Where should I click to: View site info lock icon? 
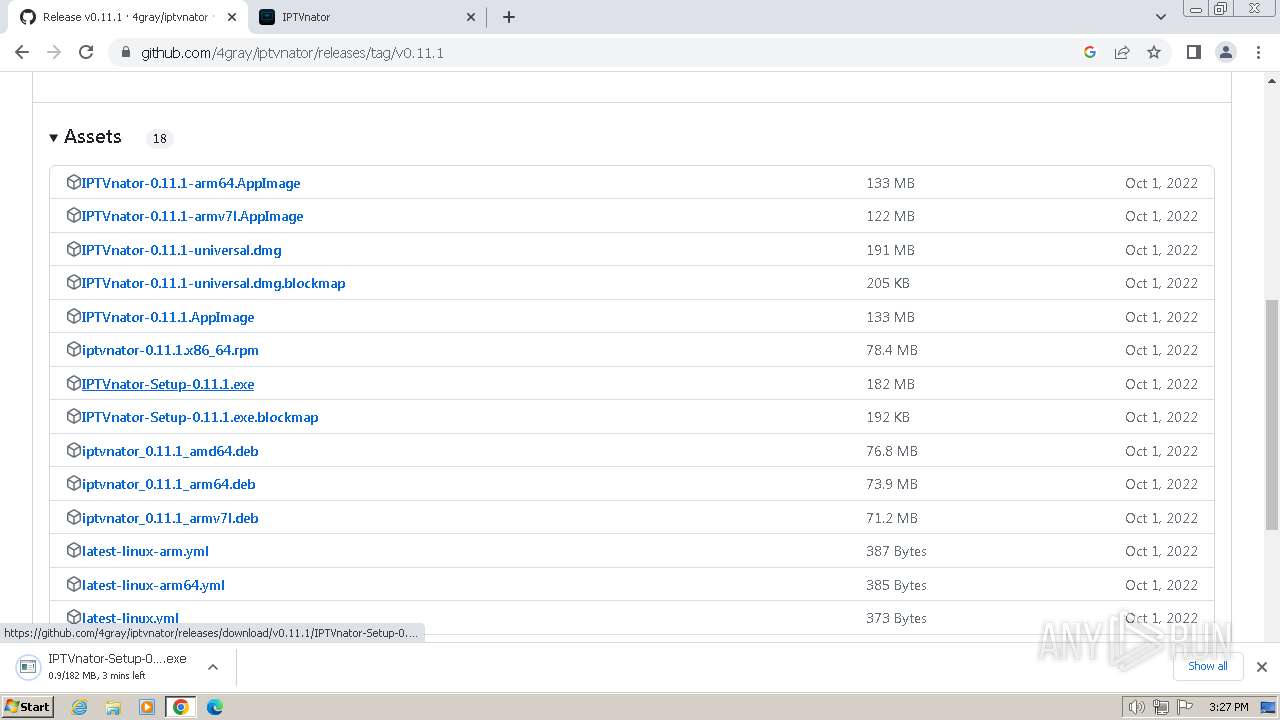125,52
